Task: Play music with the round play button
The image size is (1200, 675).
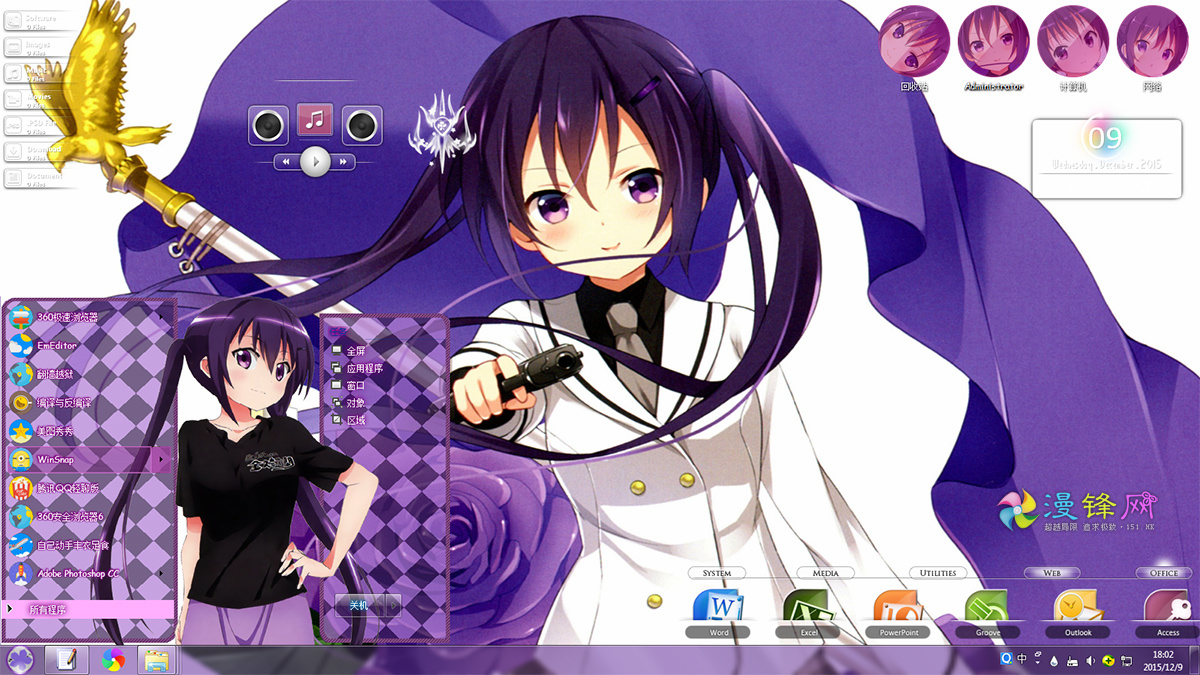Action: pos(315,160)
